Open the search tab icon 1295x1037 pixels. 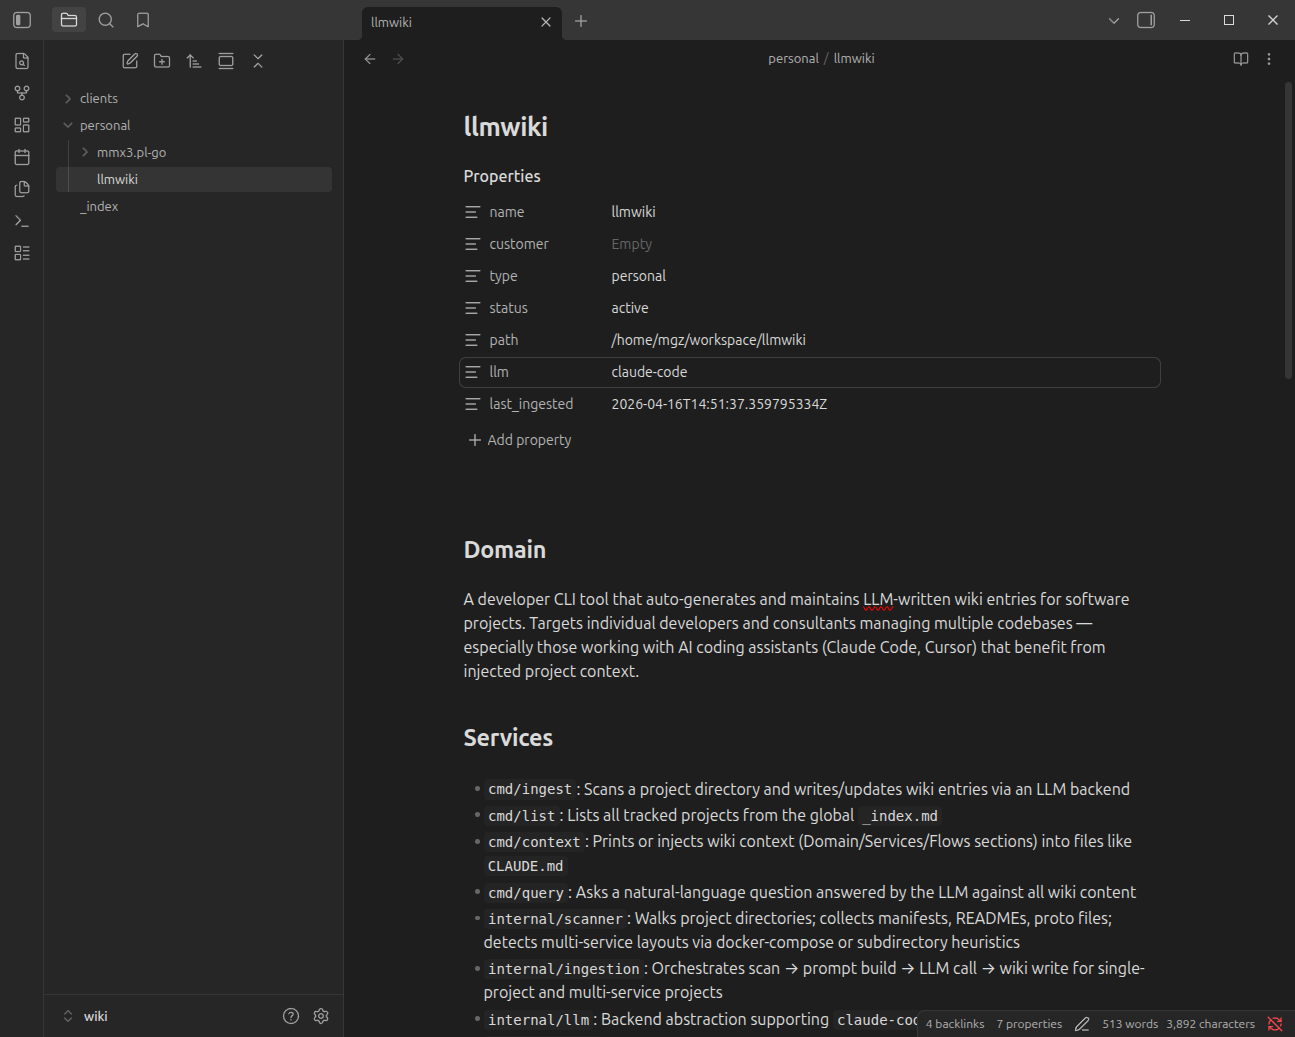(x=106, y=20)
